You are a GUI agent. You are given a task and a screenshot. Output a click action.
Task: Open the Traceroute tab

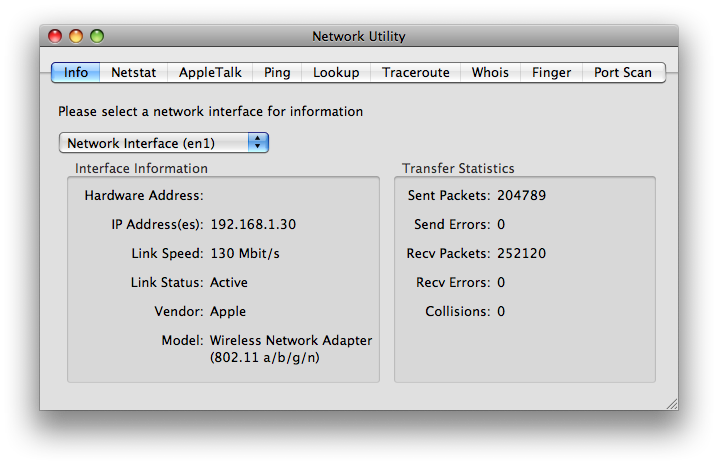tap(415, 72)
